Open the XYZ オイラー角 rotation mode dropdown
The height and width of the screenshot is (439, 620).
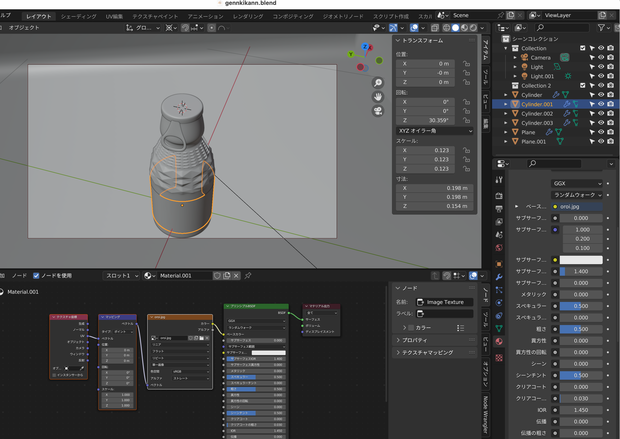click(x=435, y=131)
